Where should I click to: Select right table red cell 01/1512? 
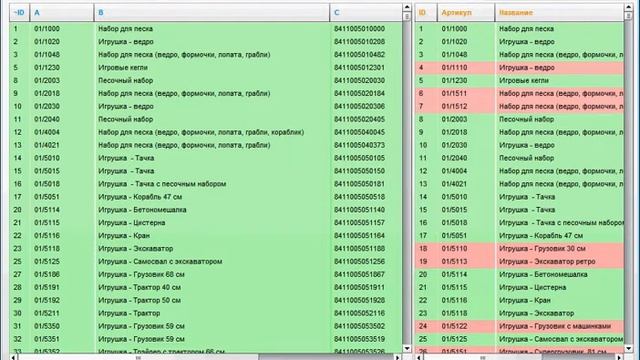[454, 106]
